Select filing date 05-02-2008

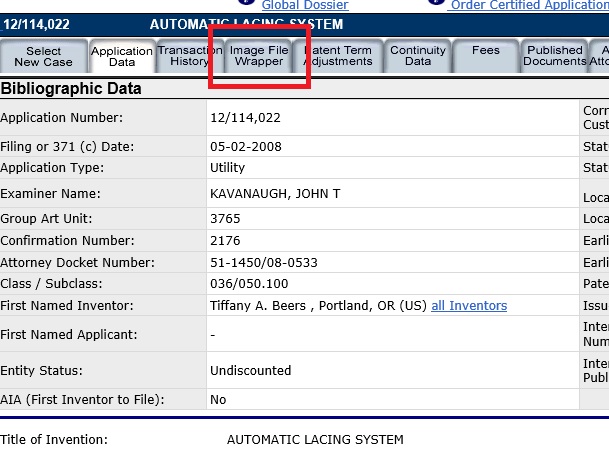(x=245, y=147)
